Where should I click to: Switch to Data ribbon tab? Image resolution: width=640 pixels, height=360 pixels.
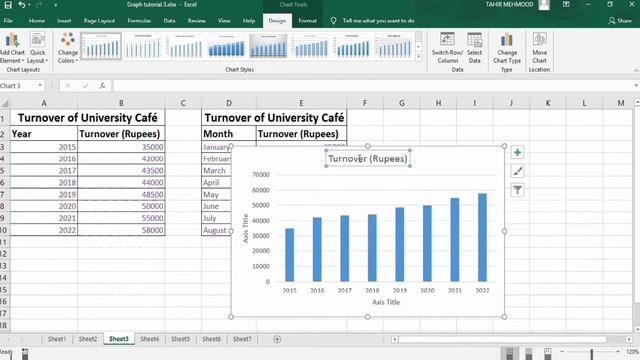pos(169,20)
